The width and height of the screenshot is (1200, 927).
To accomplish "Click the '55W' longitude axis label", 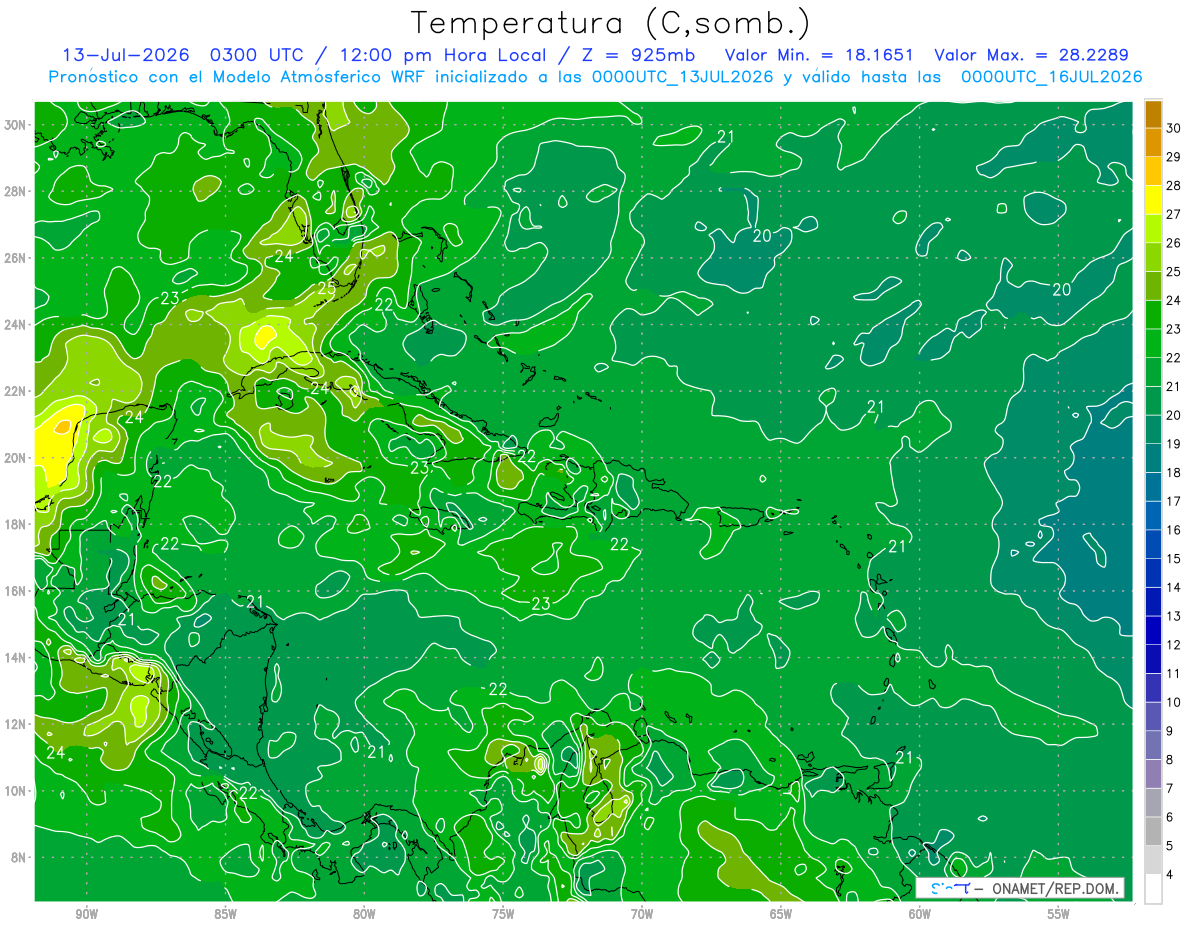I will tap(1059, 915).
